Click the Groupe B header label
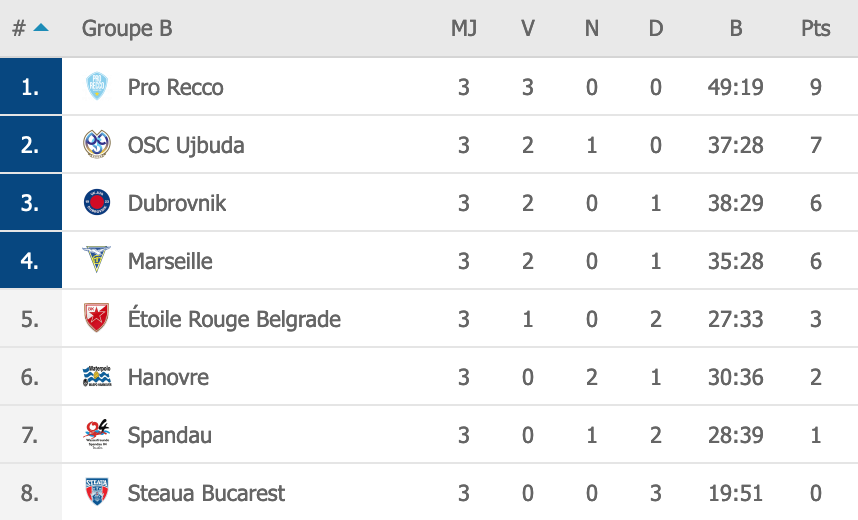Image resolution: width=858 pixels, height=520 pixels. click(x=127, y=28)
